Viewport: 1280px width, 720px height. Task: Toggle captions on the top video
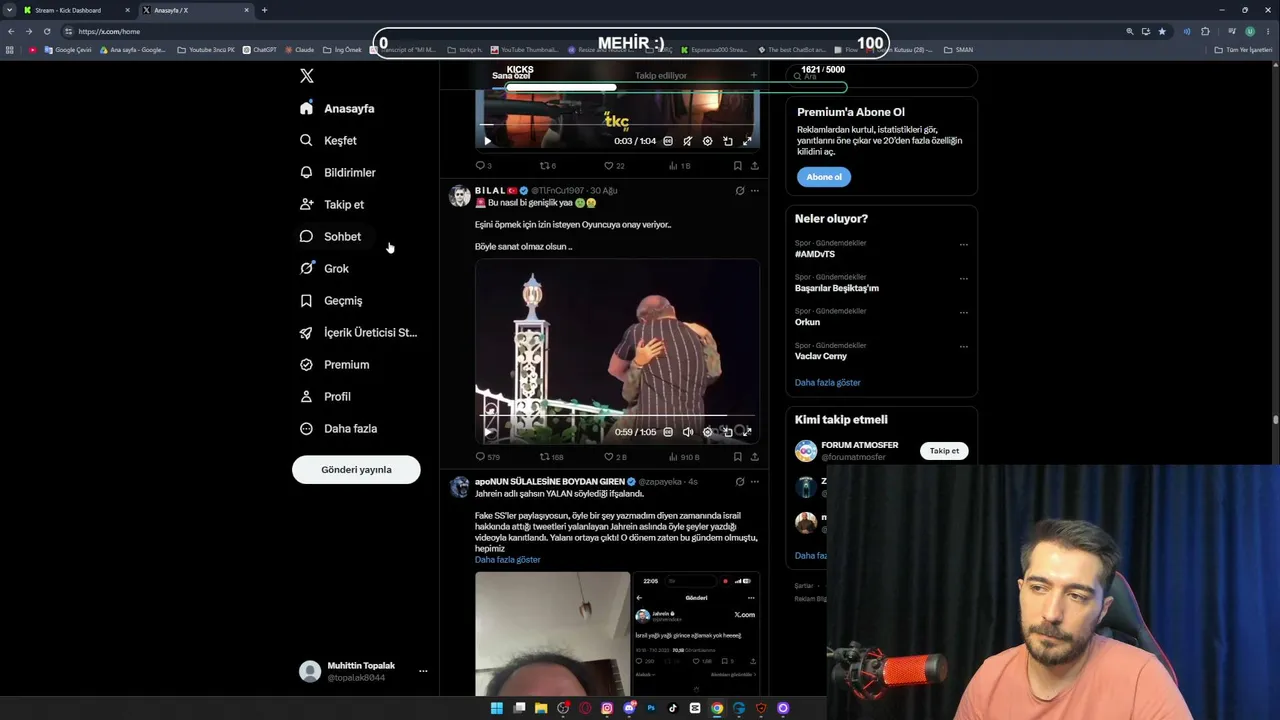click(668, 141)
